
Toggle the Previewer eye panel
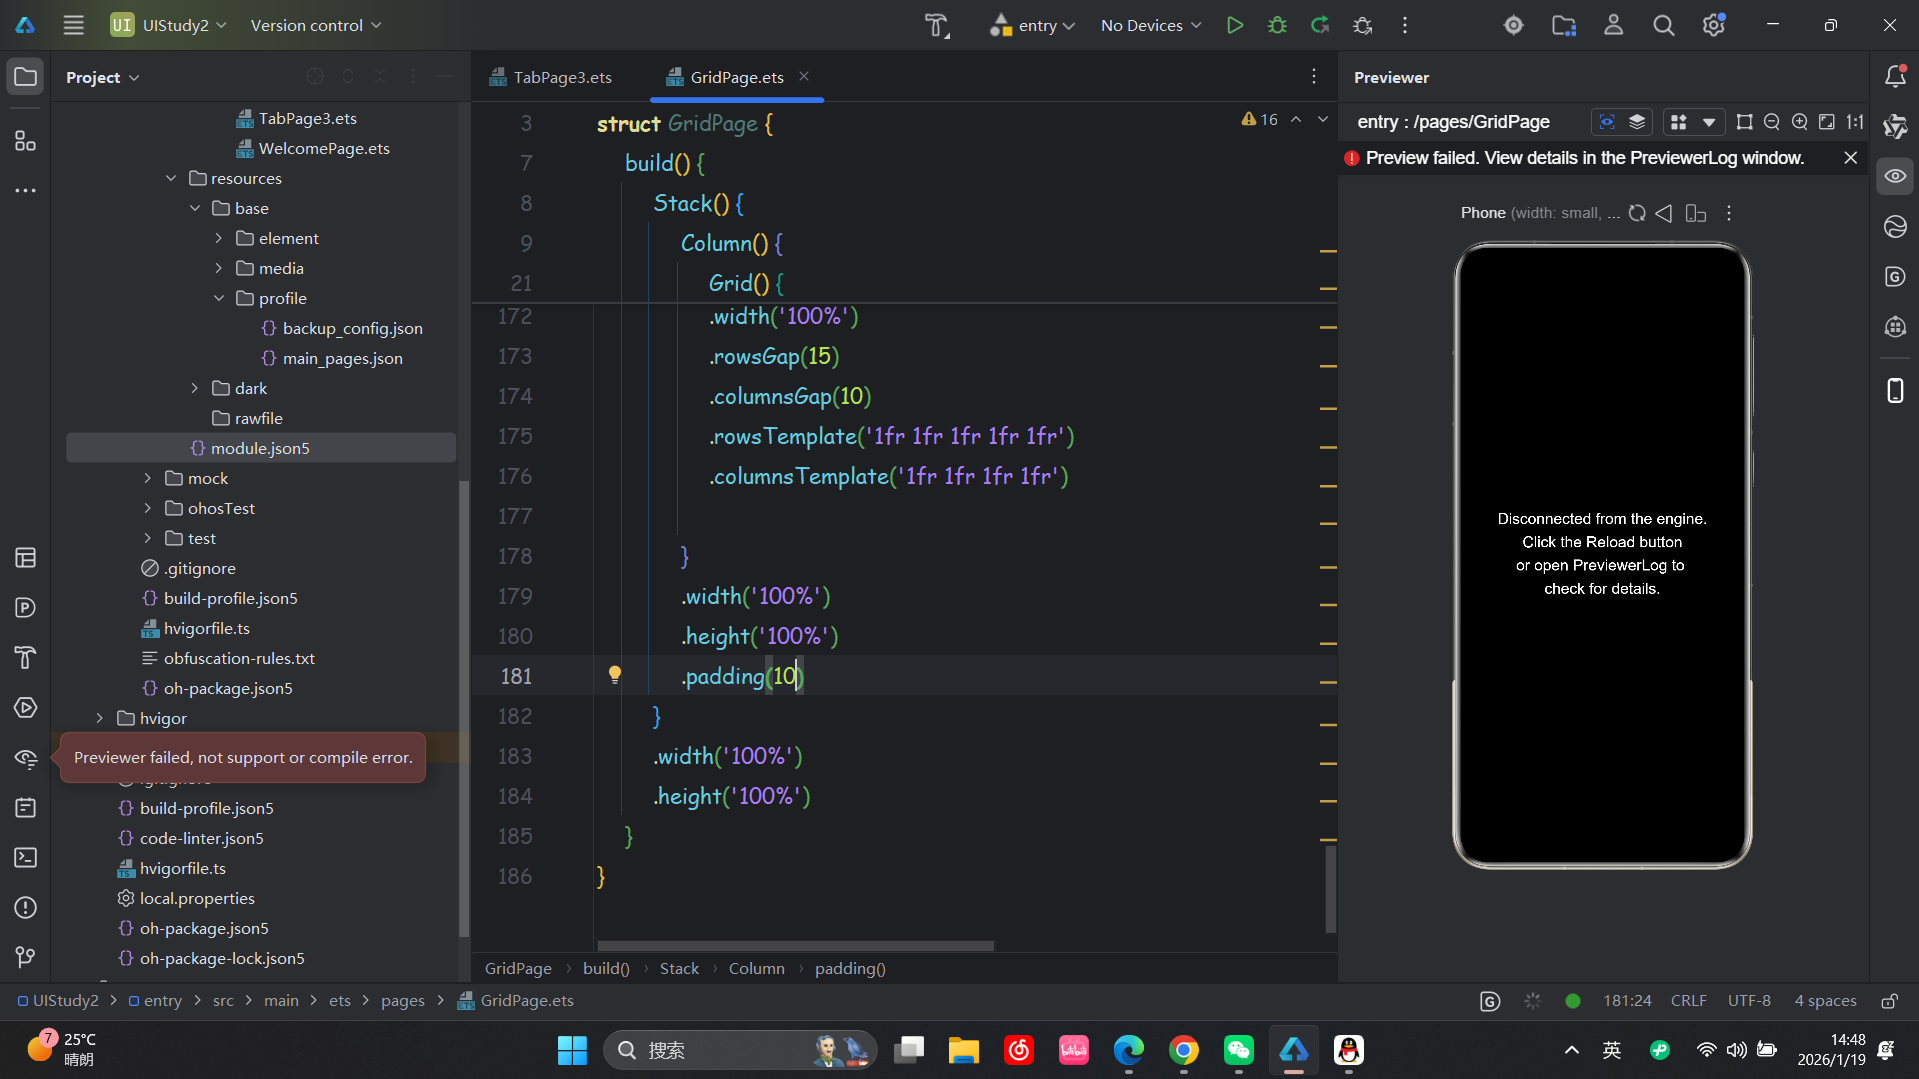(1895, 176)
